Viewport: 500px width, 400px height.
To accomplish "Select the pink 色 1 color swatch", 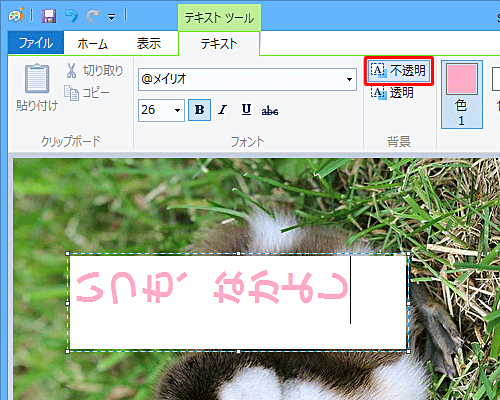I will coord(462,94).
